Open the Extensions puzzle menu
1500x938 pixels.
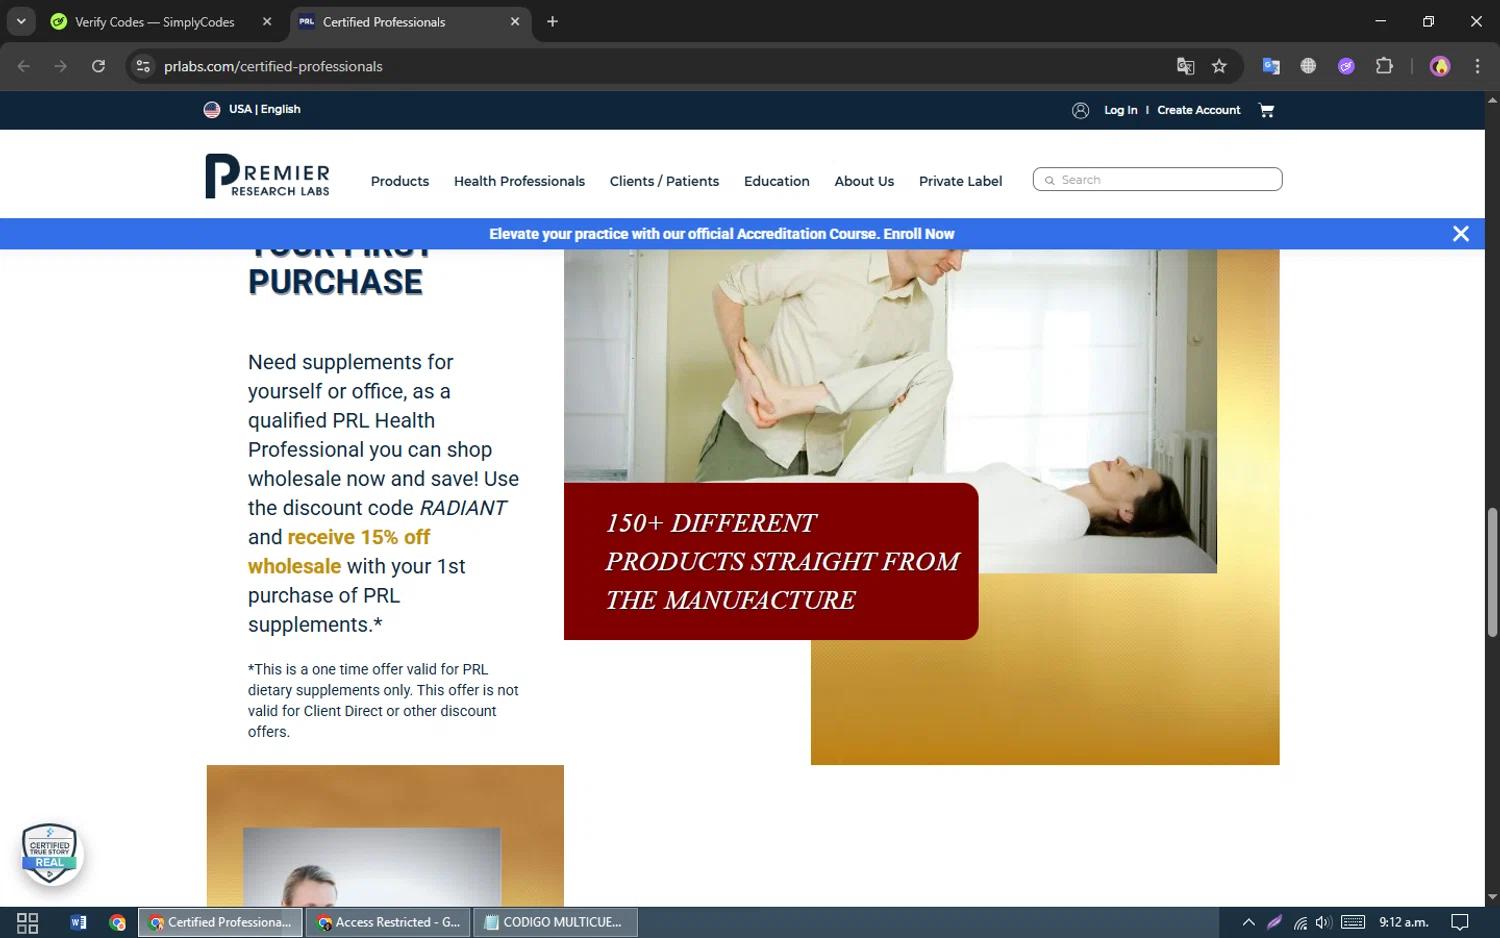(x=1384, y=66)
